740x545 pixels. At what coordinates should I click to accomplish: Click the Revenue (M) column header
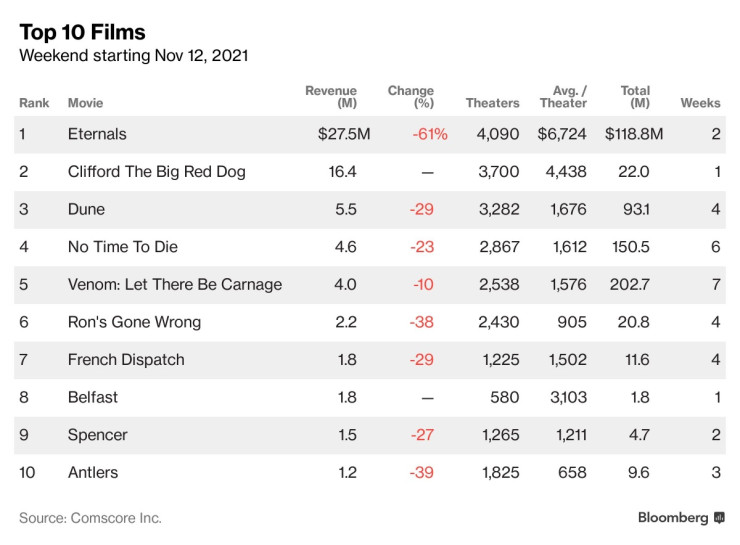pyautogui.click(x=330, y=97)
